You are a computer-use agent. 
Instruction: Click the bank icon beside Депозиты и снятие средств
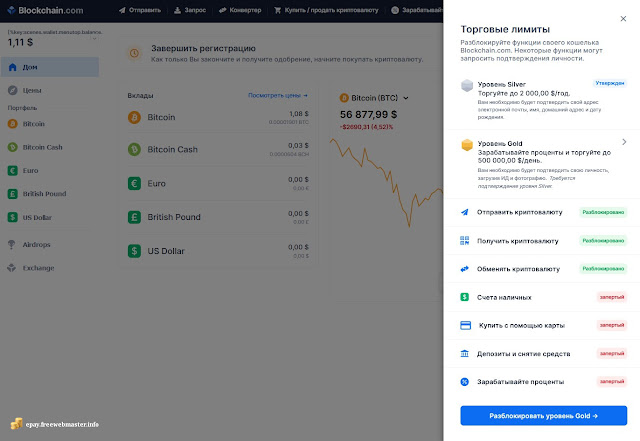click(464, 354)
